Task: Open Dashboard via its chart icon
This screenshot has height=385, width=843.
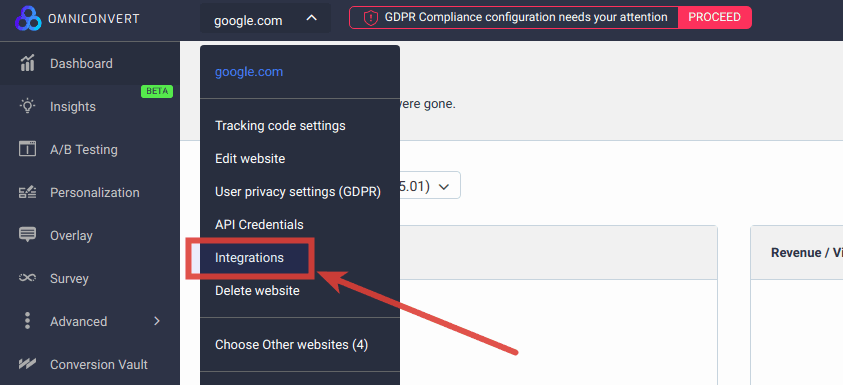Action: pos(27,63)
